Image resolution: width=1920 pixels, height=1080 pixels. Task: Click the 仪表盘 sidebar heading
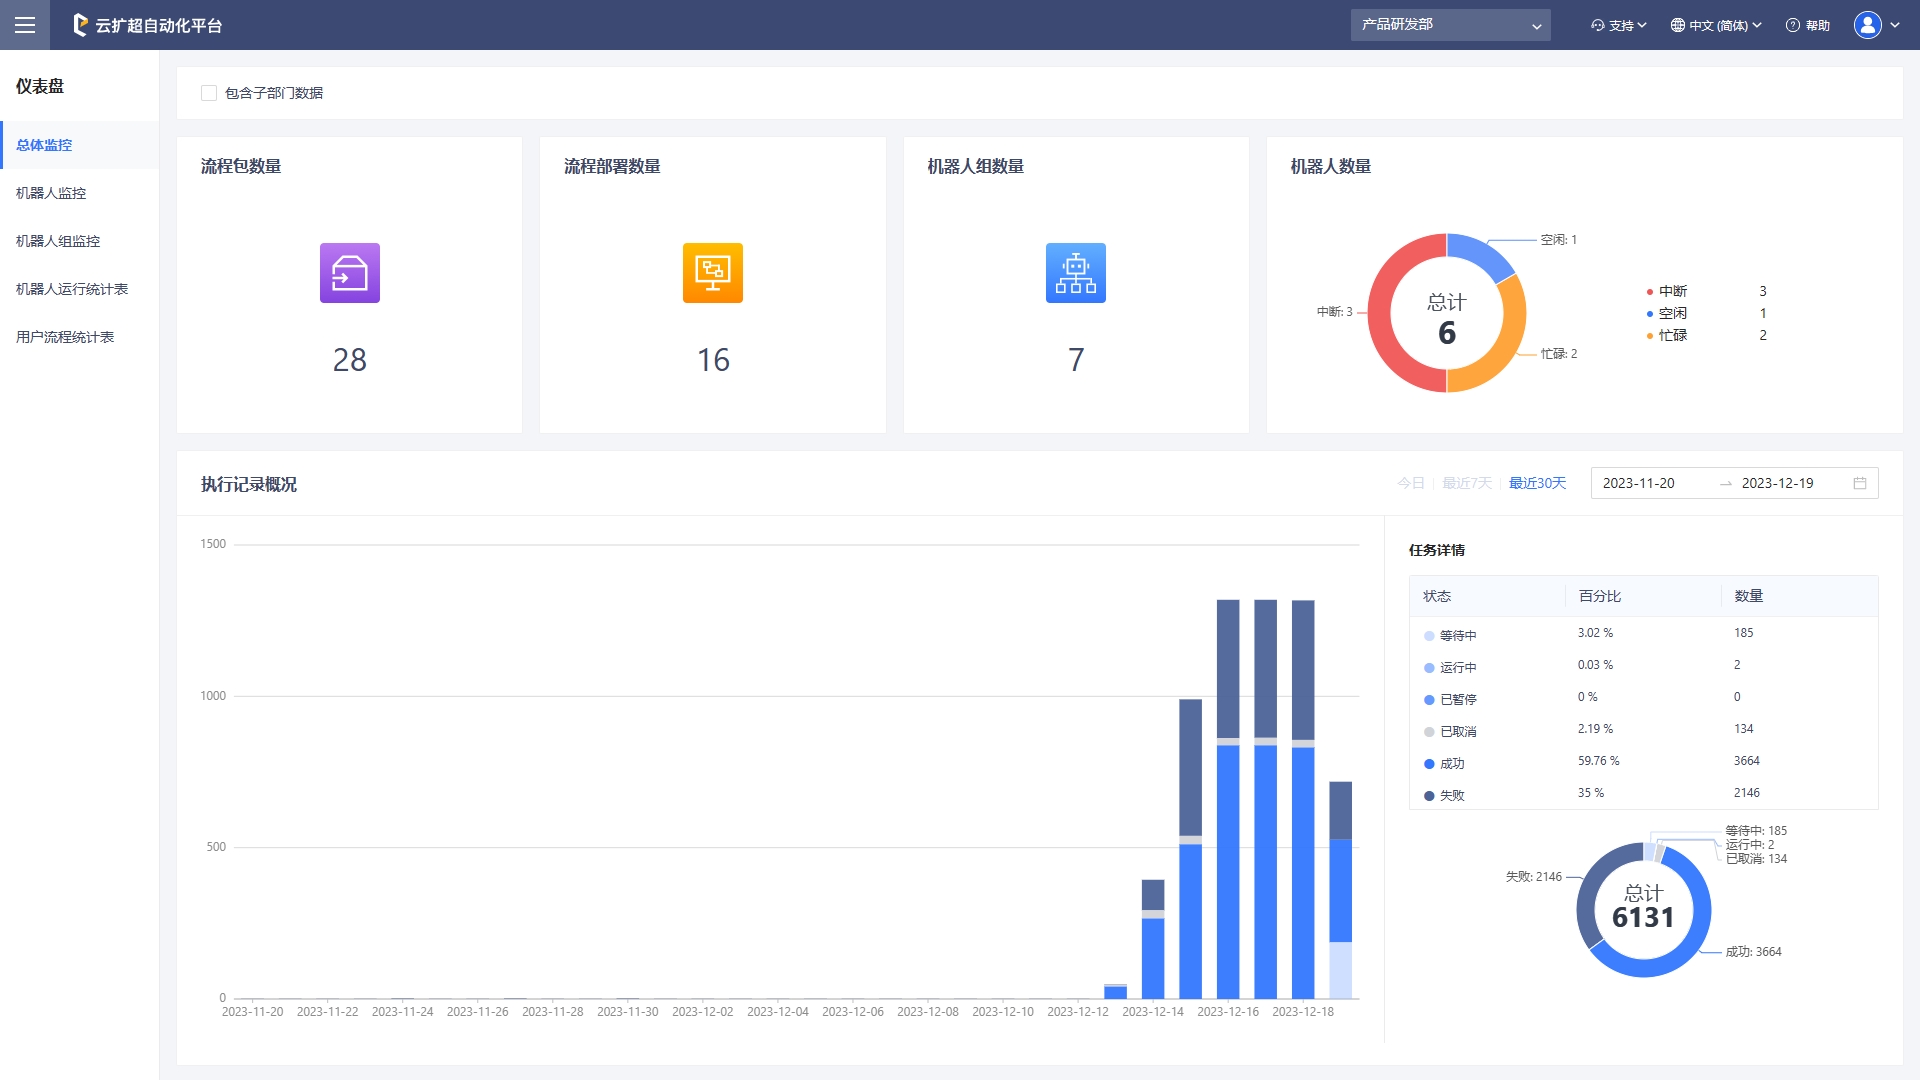pos(40,86)
